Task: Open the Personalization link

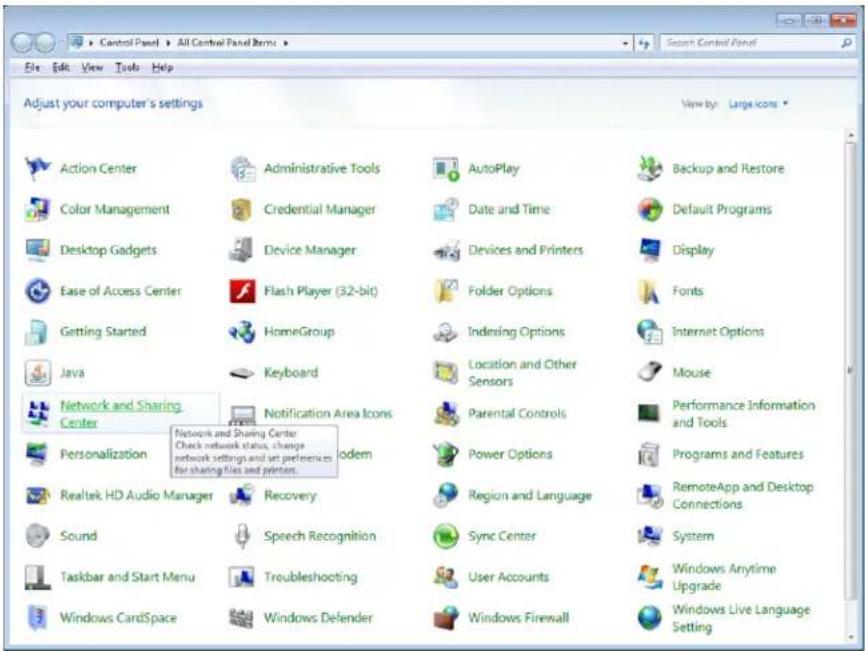Action: pyautogui.click(x=103, y=454)
